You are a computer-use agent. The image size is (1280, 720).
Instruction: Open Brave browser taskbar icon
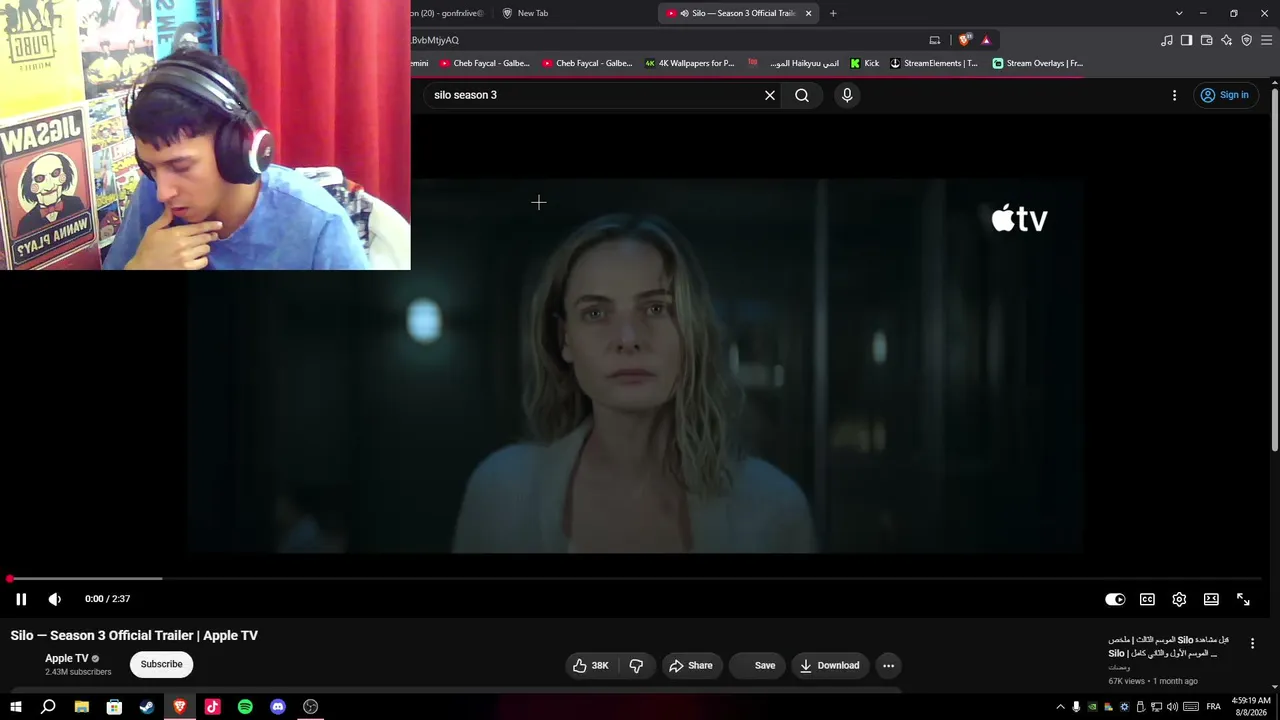coord(180,707)
